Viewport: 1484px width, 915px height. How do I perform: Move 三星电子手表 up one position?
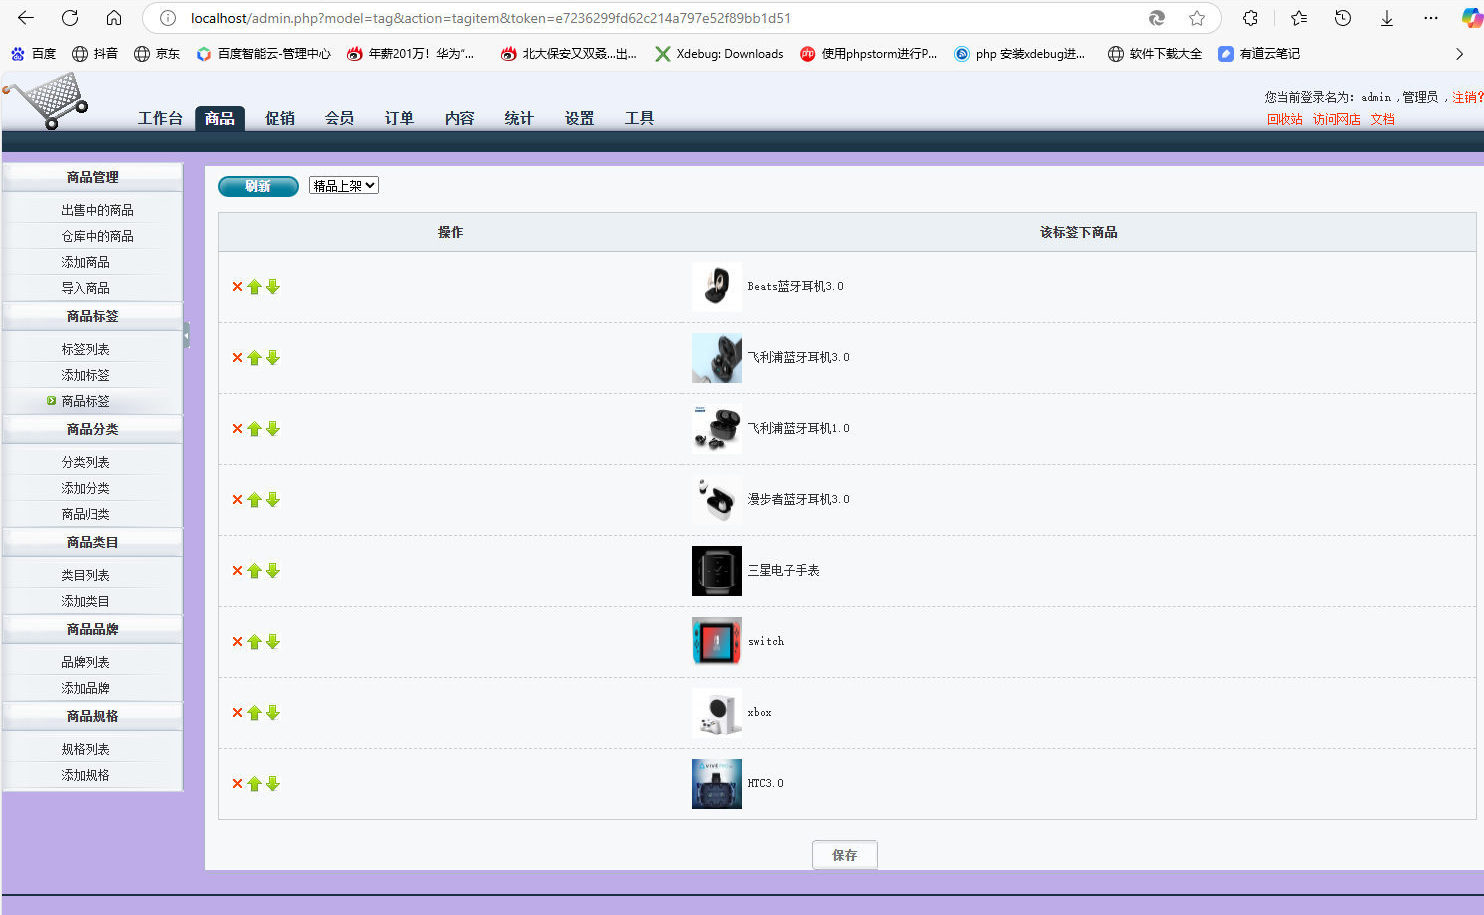click(254, 571)
